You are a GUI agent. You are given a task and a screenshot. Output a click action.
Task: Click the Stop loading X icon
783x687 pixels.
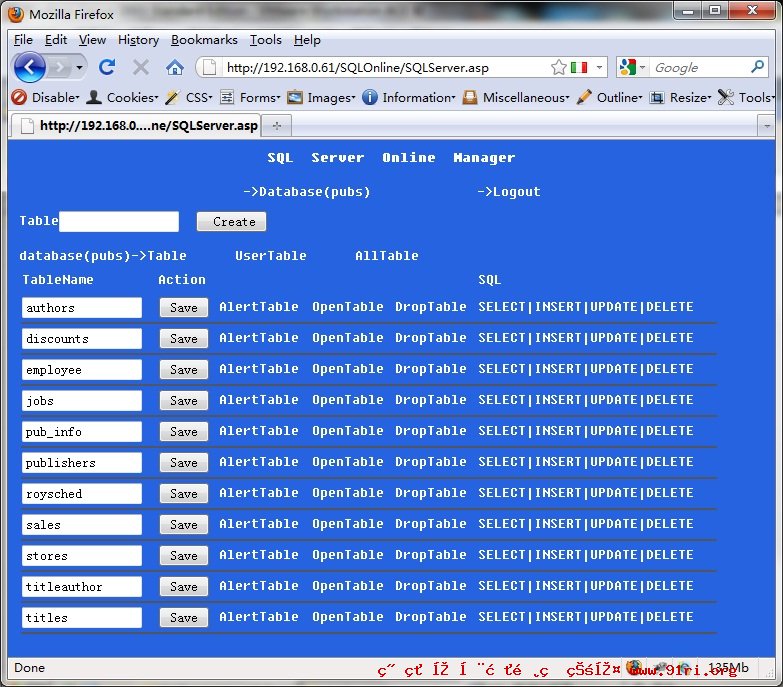point(141,67)
